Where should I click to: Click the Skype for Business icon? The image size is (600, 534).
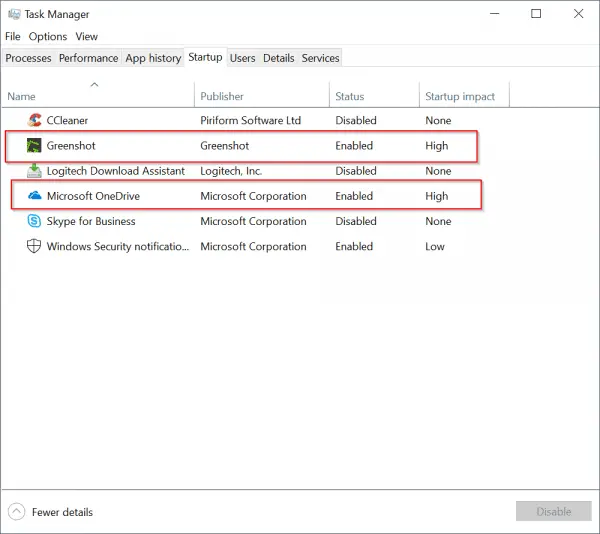click(x=34, y=221)
